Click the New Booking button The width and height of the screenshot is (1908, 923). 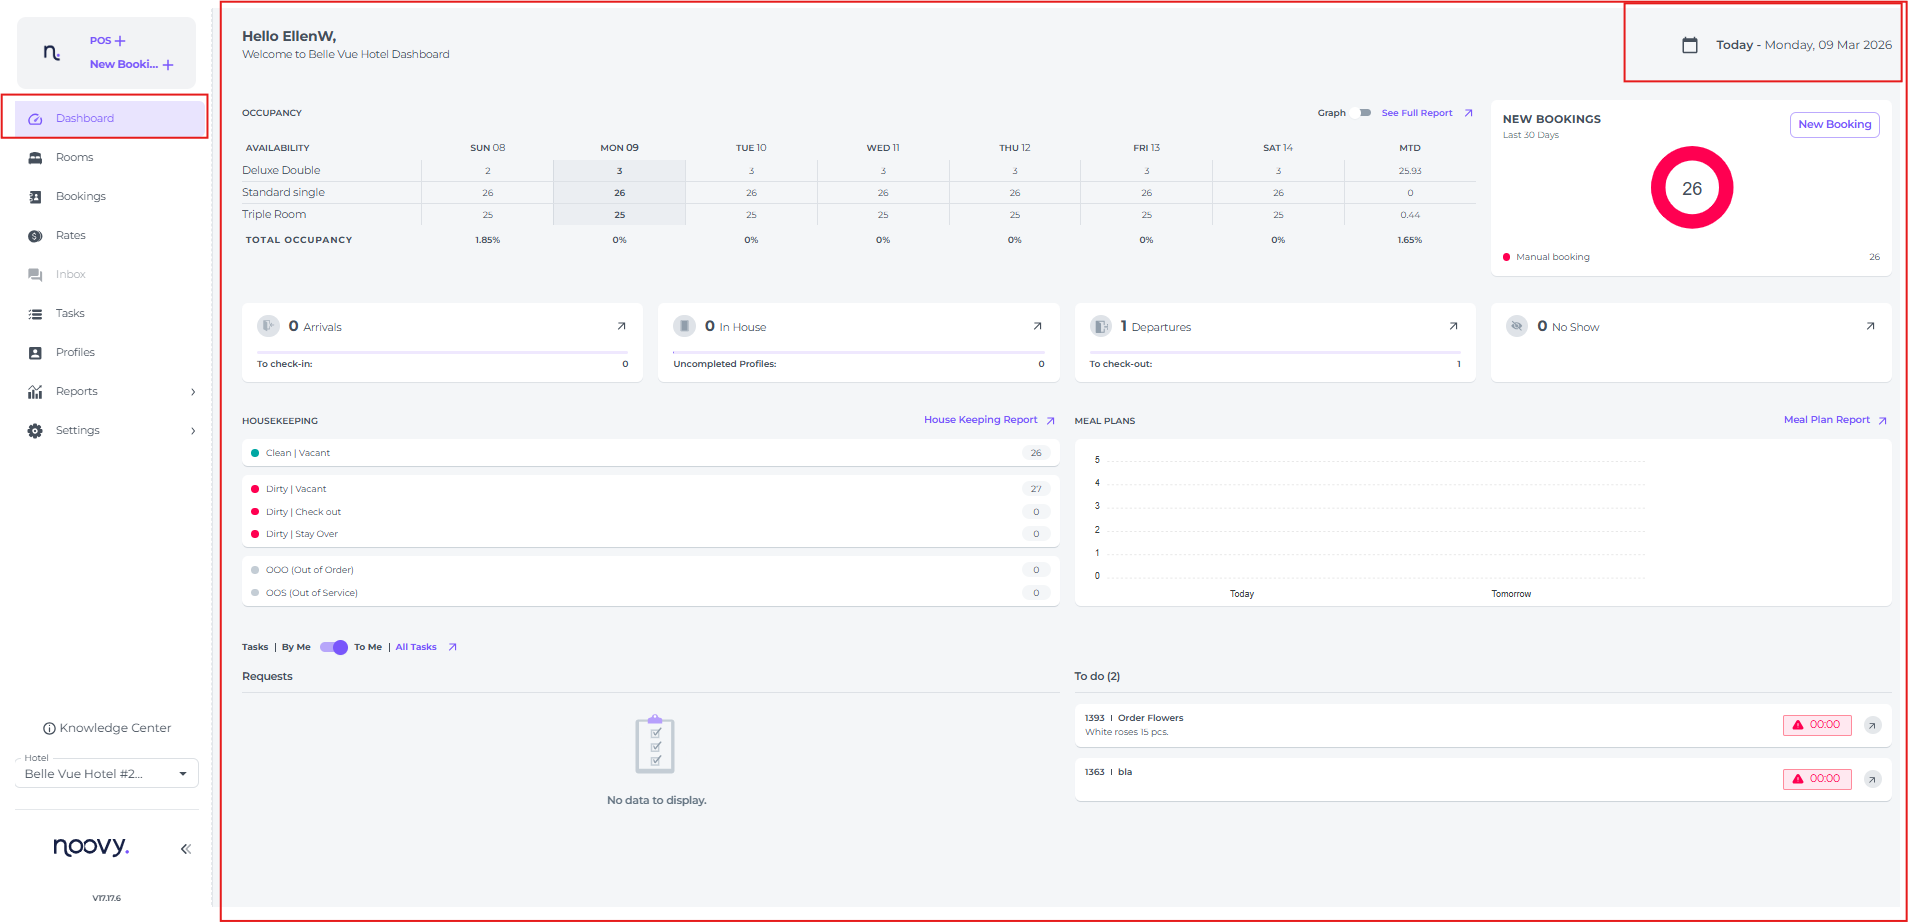point(1834,125)
